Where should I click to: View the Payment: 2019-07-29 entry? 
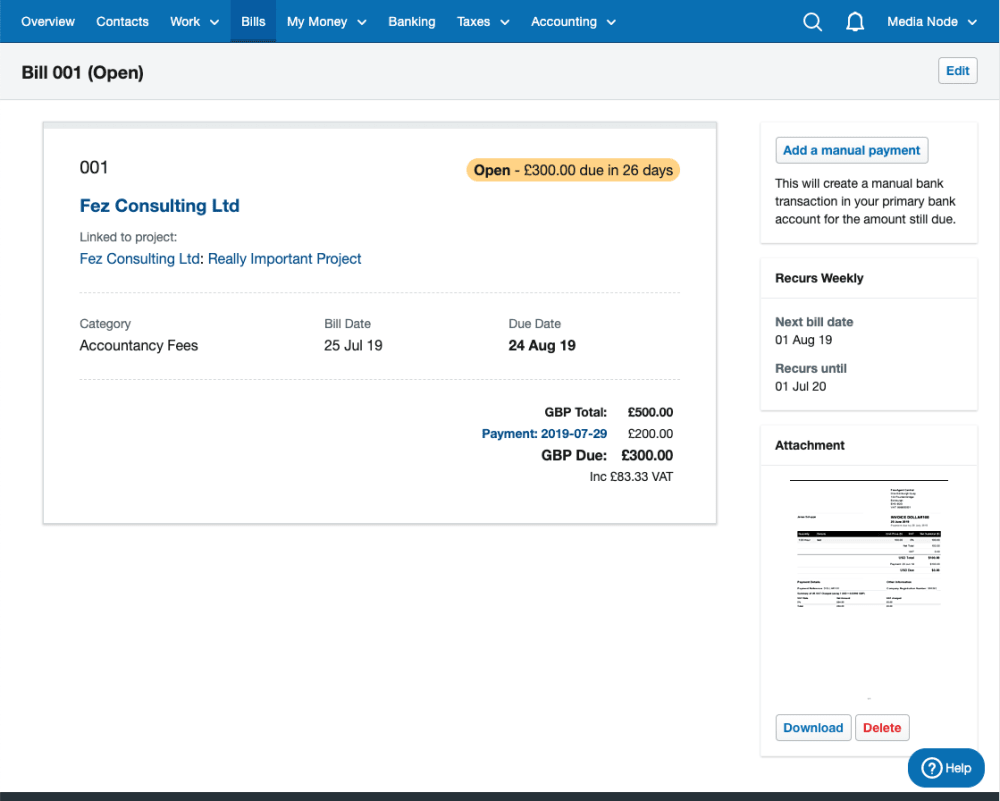pos(544,434)
